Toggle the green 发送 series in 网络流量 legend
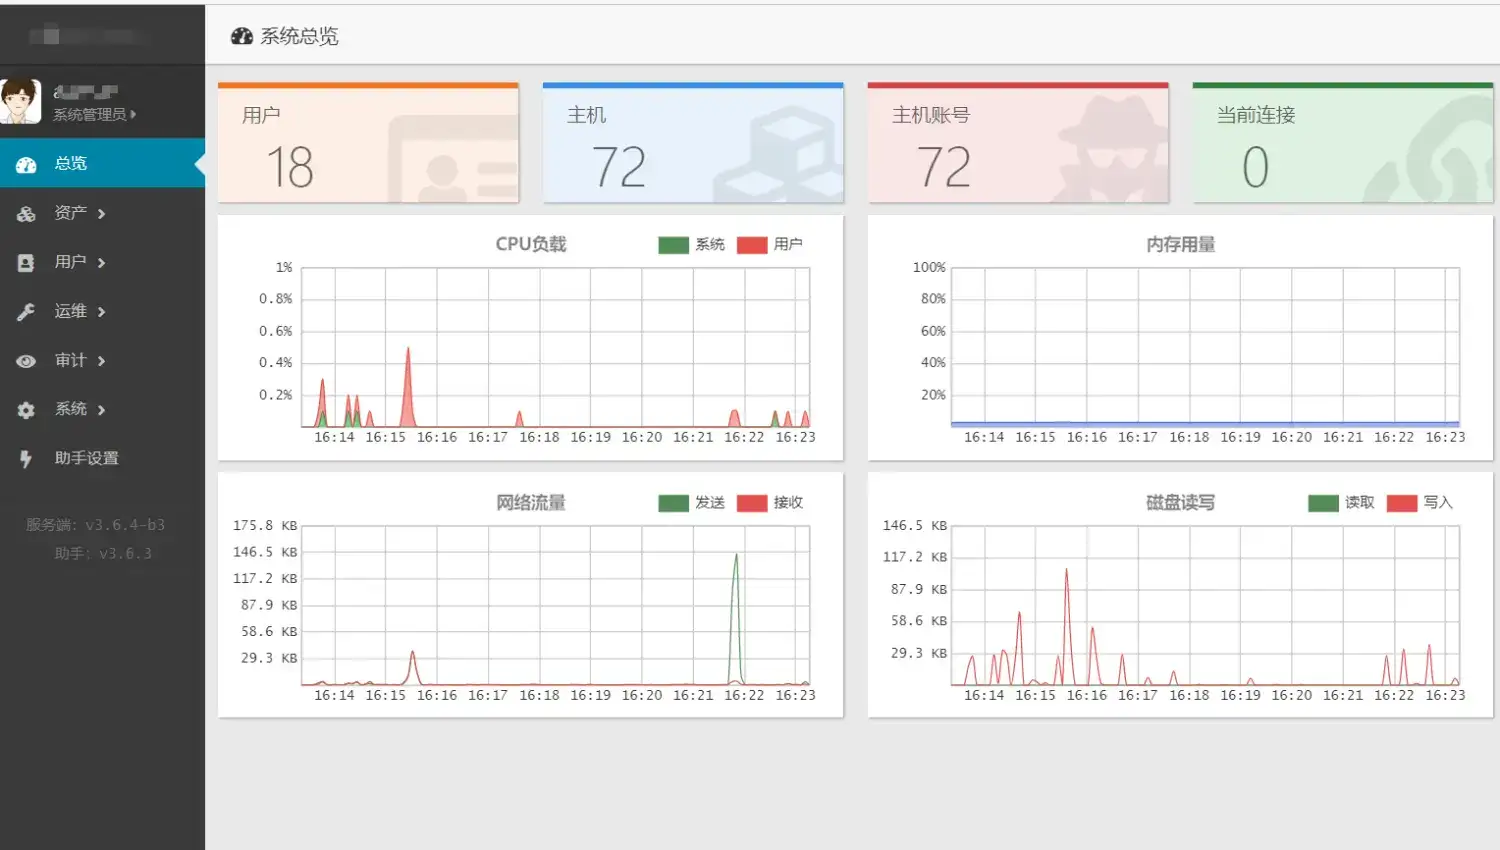 [x=691, y=502]
